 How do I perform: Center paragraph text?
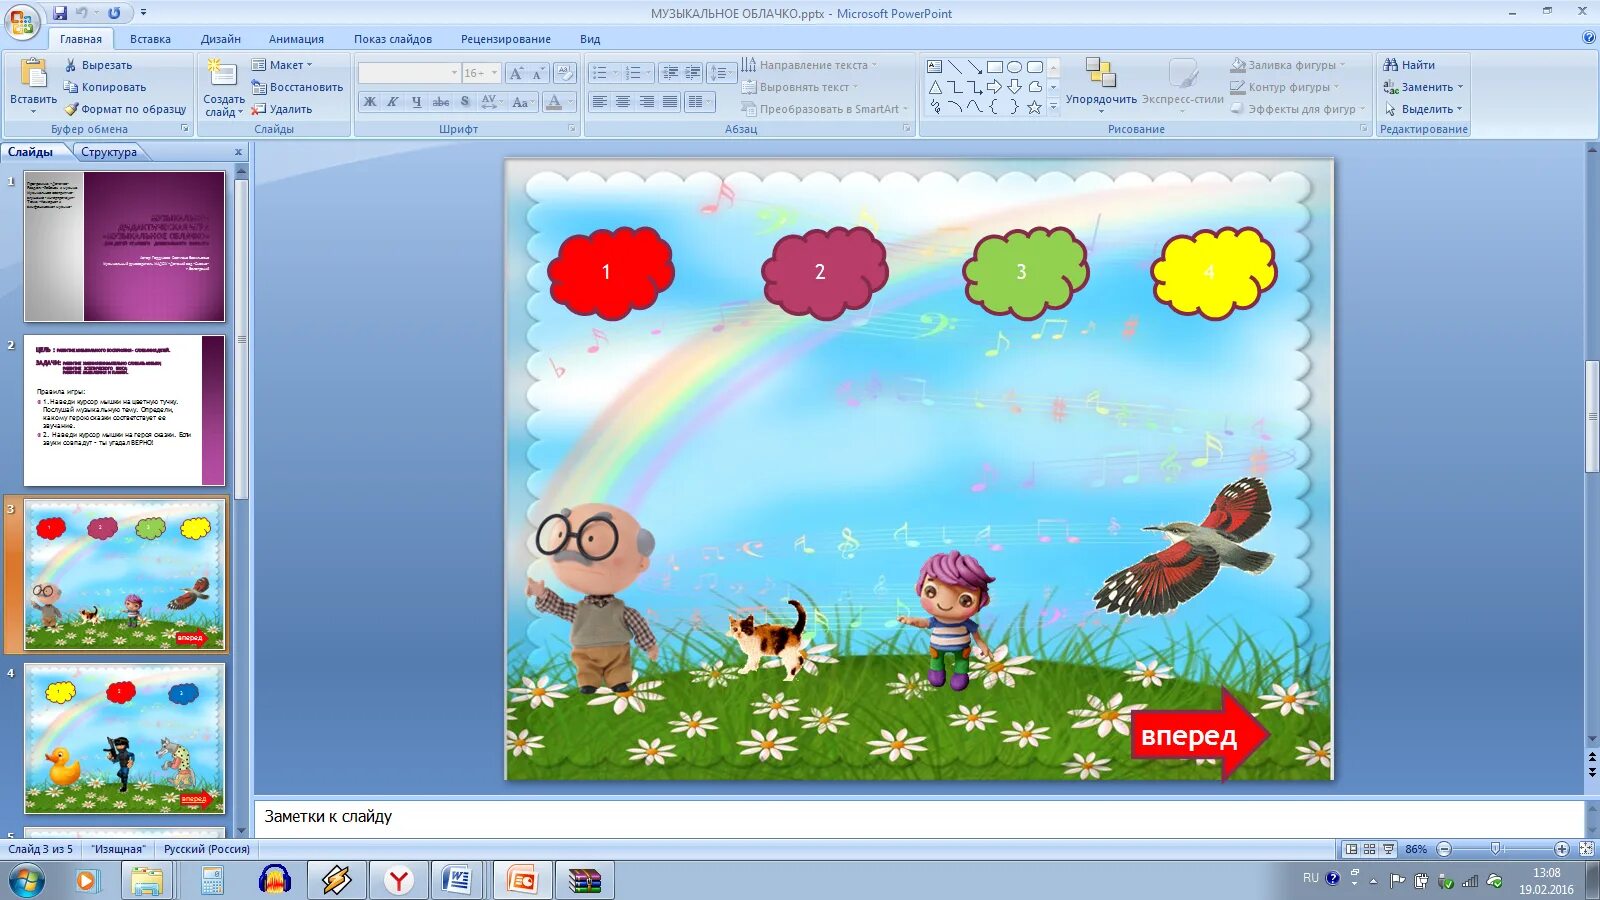click(623, 102)
